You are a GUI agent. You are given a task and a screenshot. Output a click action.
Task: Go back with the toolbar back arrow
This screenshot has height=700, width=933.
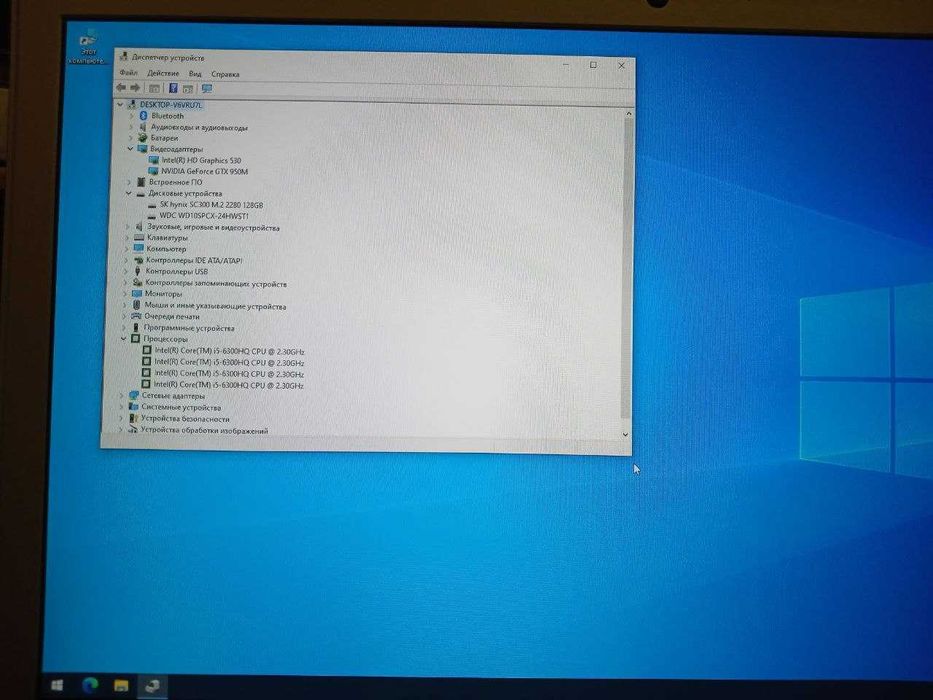[x=121, y=88]
